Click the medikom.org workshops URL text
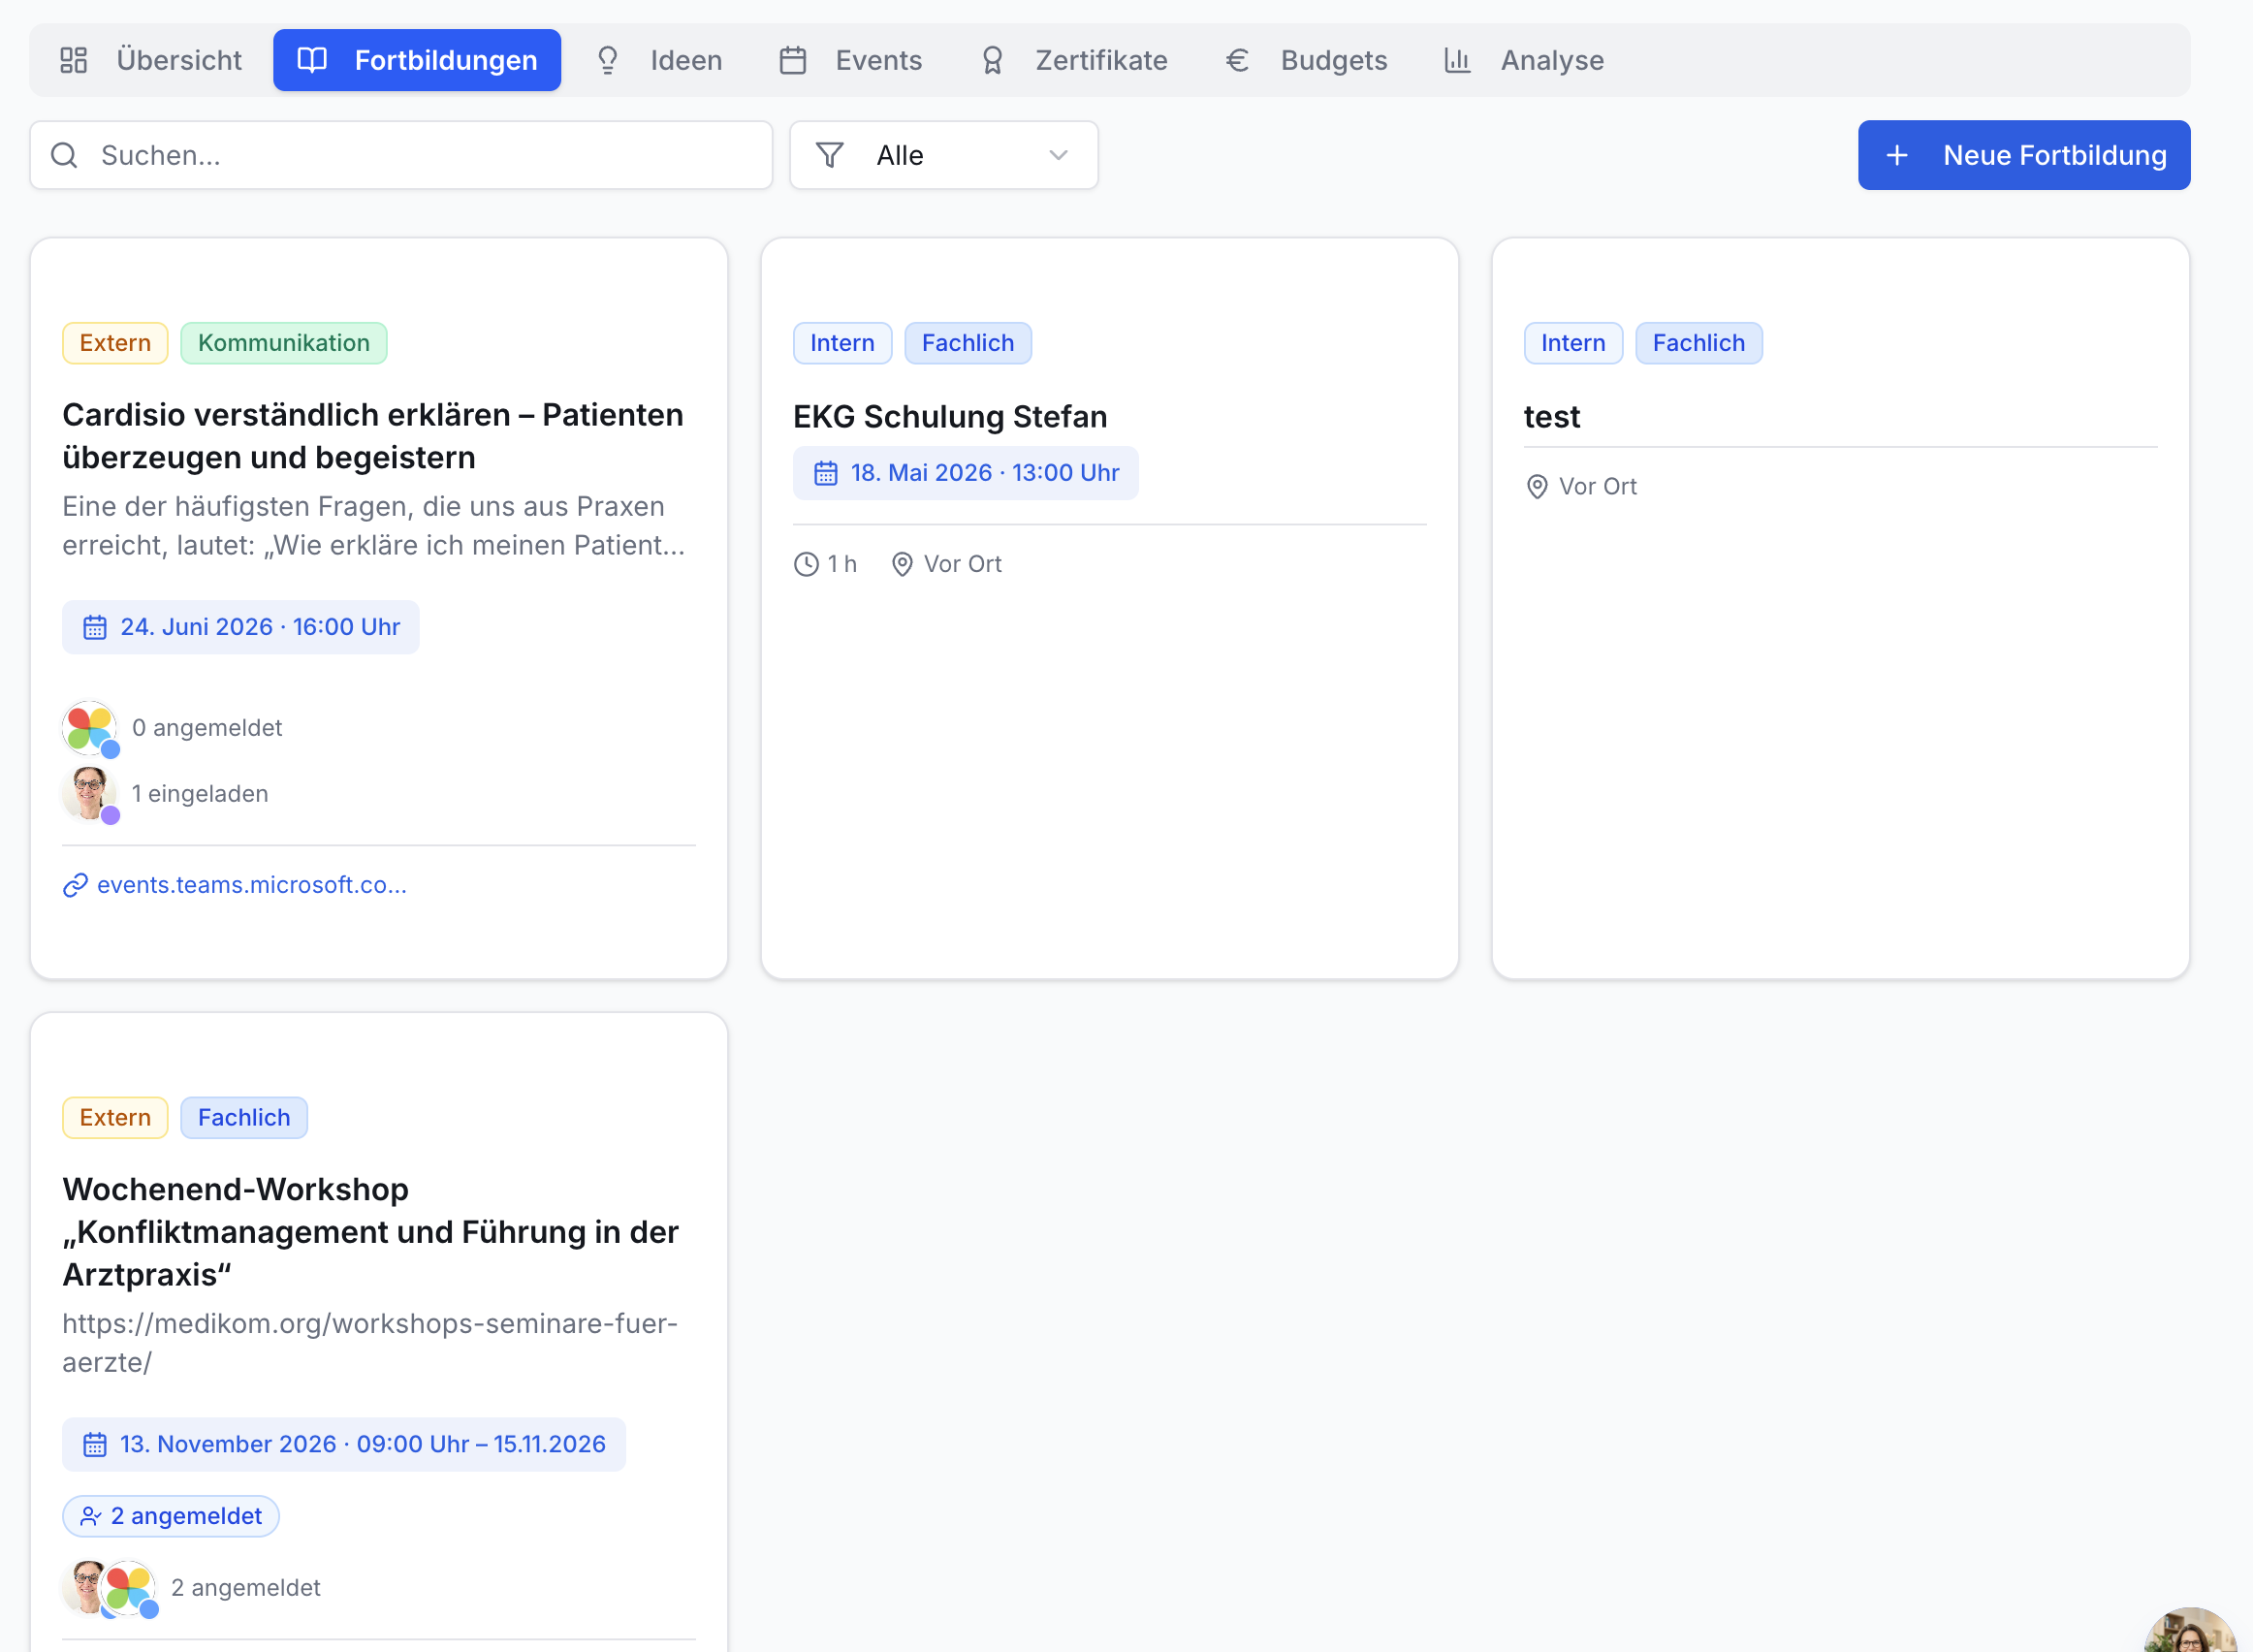The width and height of the screenshot is (2253, 1652). (370, 1342)
